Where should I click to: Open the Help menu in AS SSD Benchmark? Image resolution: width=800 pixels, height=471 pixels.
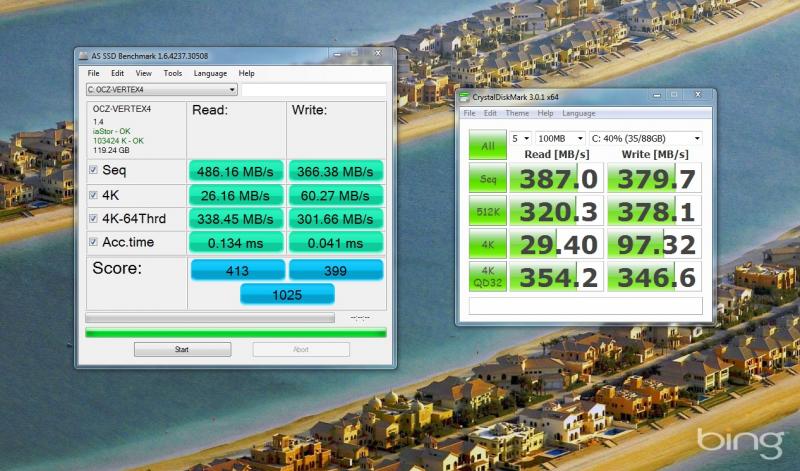coord(246,73)
